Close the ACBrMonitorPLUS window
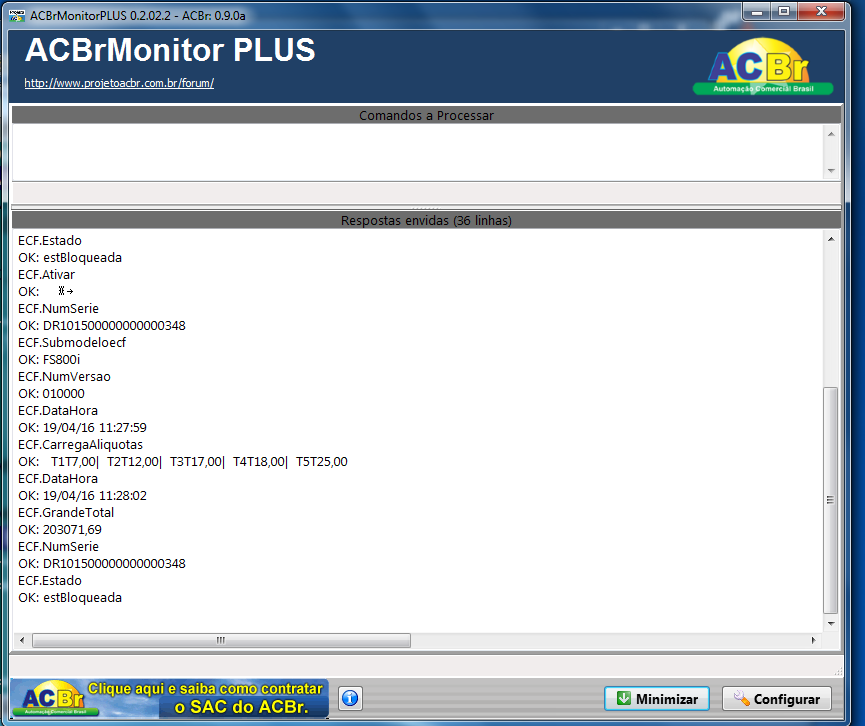The height and width of the screenshot is (726, 865). [x=821, y=12]
